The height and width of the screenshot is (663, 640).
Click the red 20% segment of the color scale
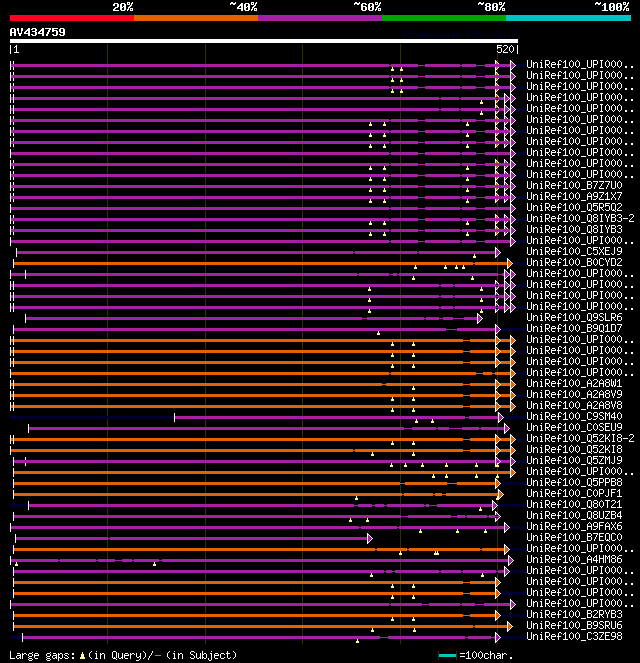click(x=72, y=18)
